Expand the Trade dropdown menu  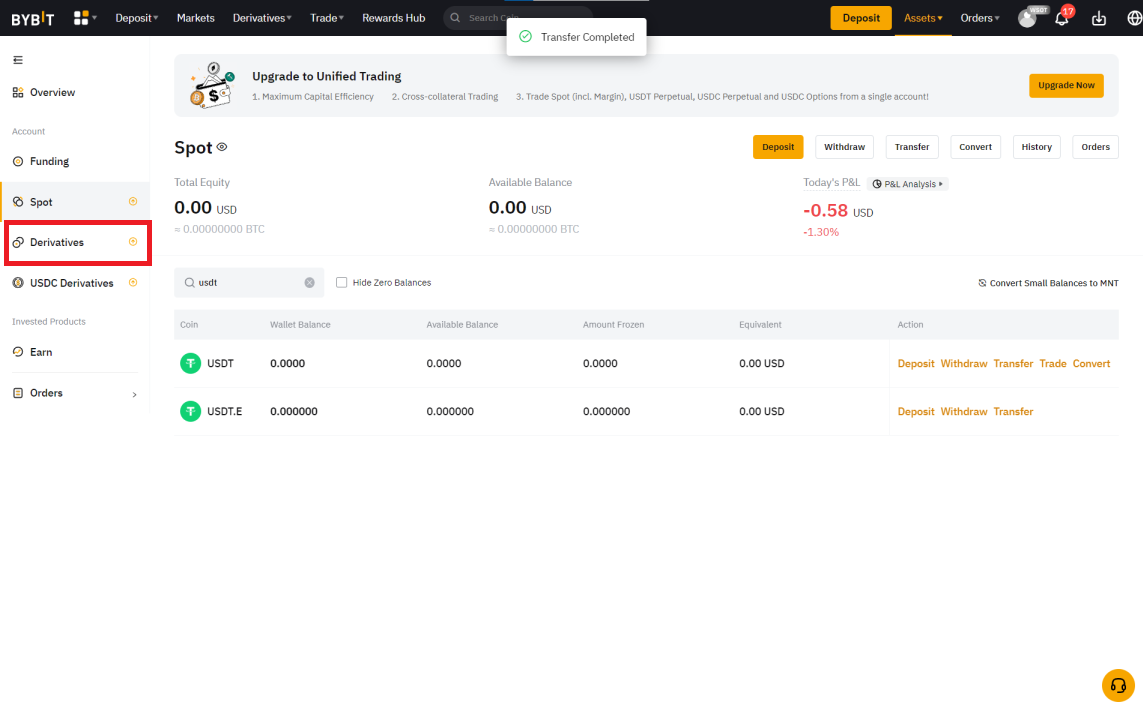pyautogui.click(x=327, y=18)
